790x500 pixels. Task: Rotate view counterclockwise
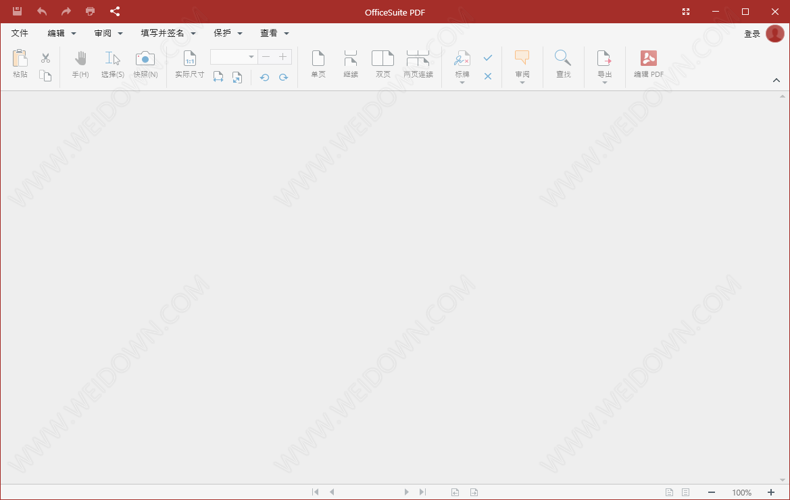pos(264,77)
